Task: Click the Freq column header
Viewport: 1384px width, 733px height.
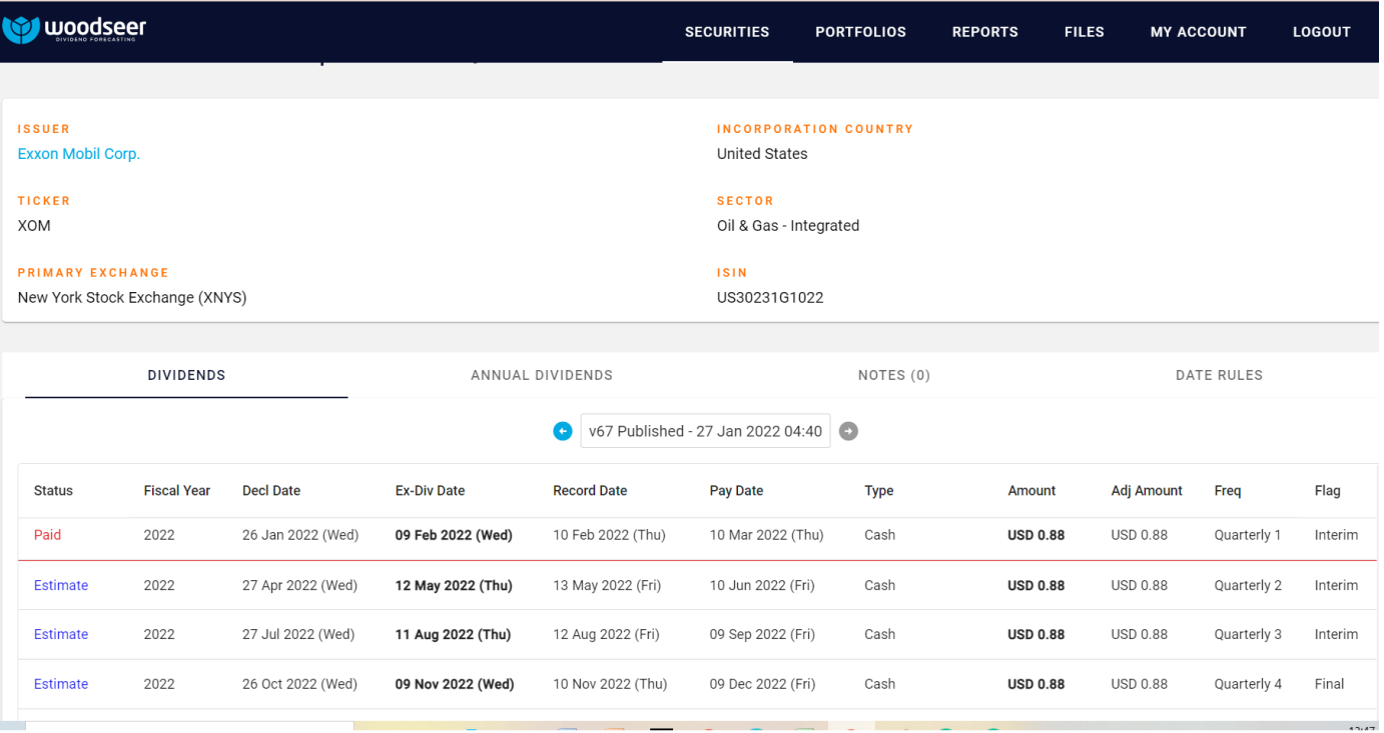Action: point(1227,491)
